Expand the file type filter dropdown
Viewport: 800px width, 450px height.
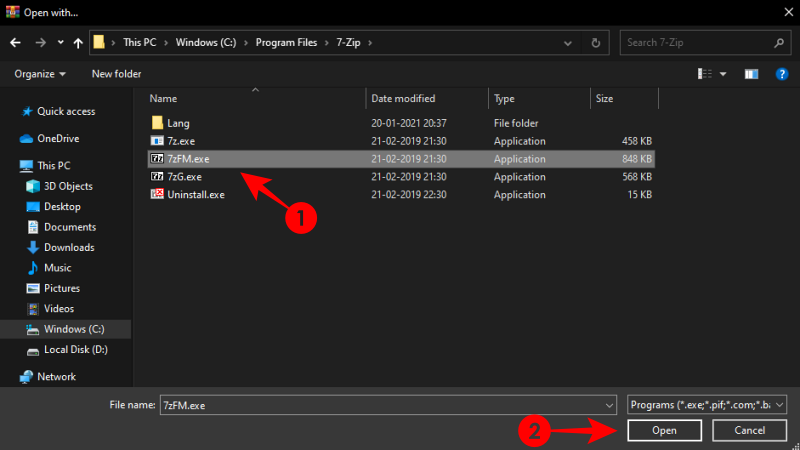click(x=707, y=404)
